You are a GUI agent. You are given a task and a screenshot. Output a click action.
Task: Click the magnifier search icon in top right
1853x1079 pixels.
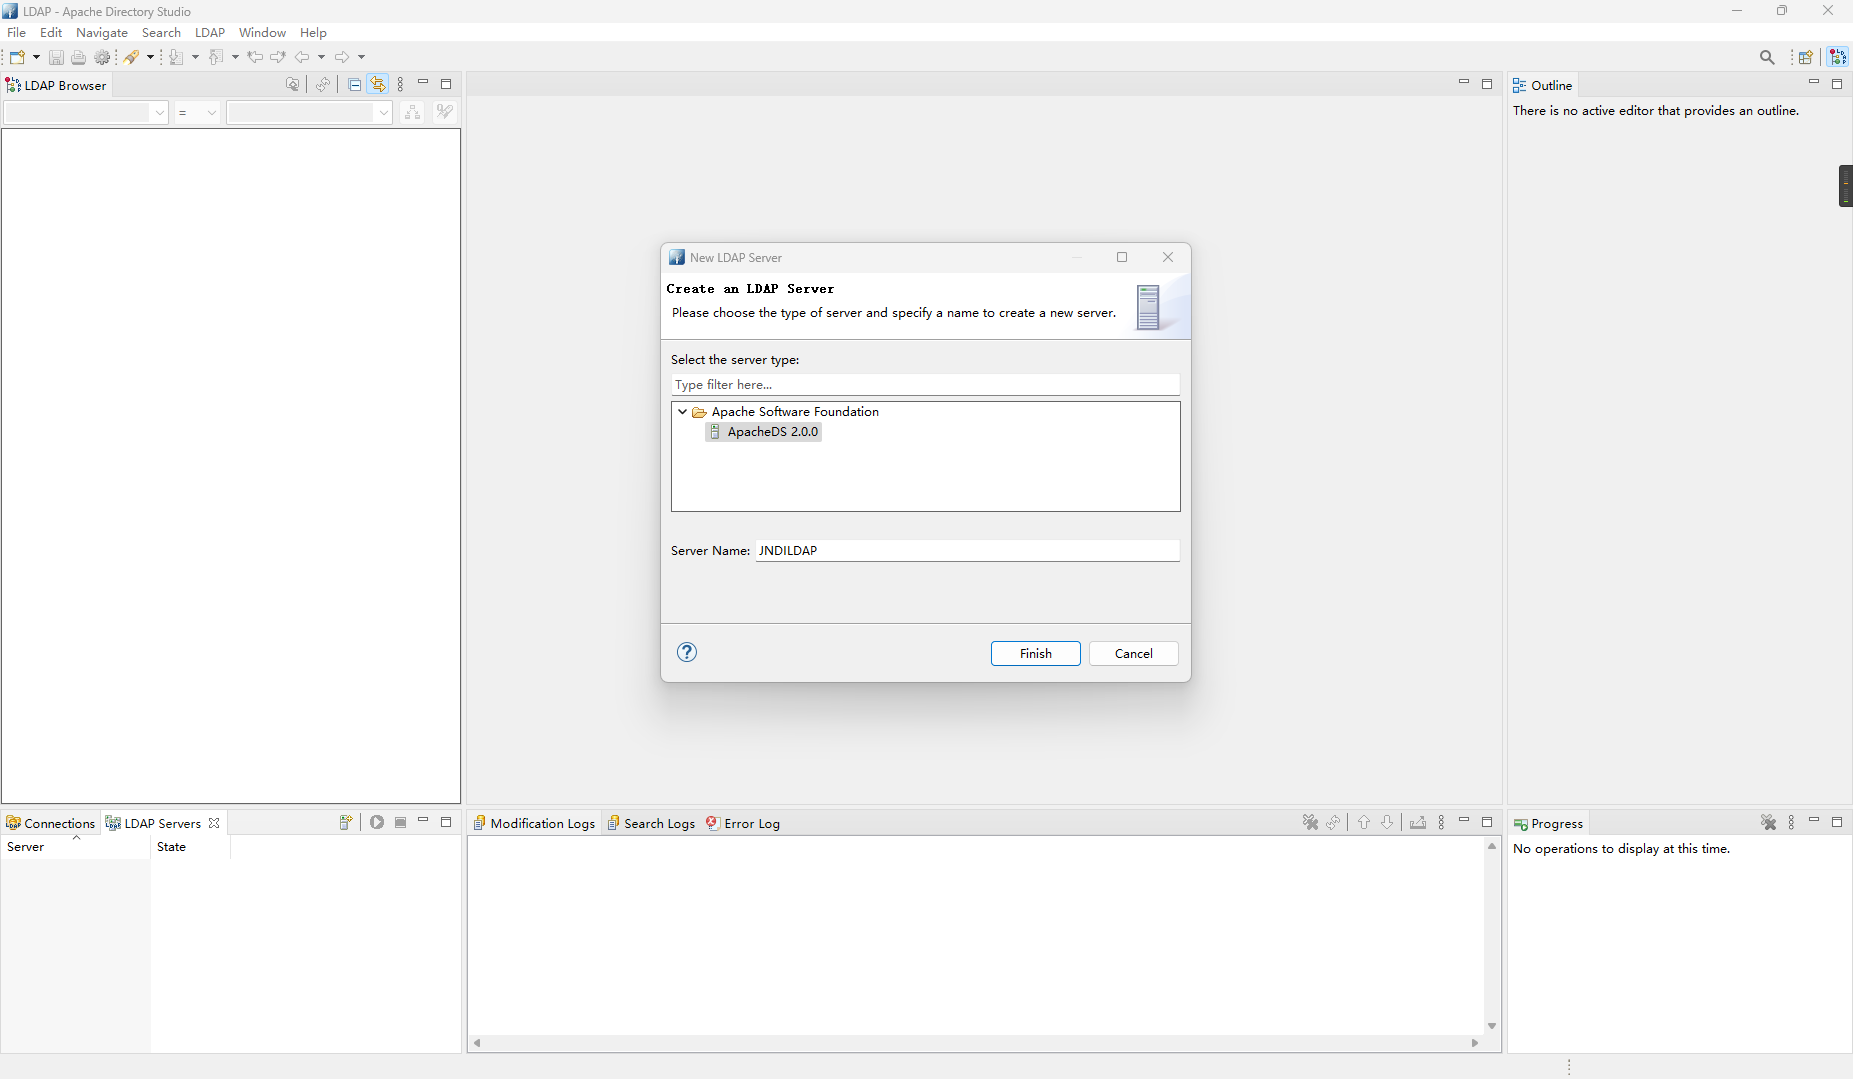click(1767, 57)
